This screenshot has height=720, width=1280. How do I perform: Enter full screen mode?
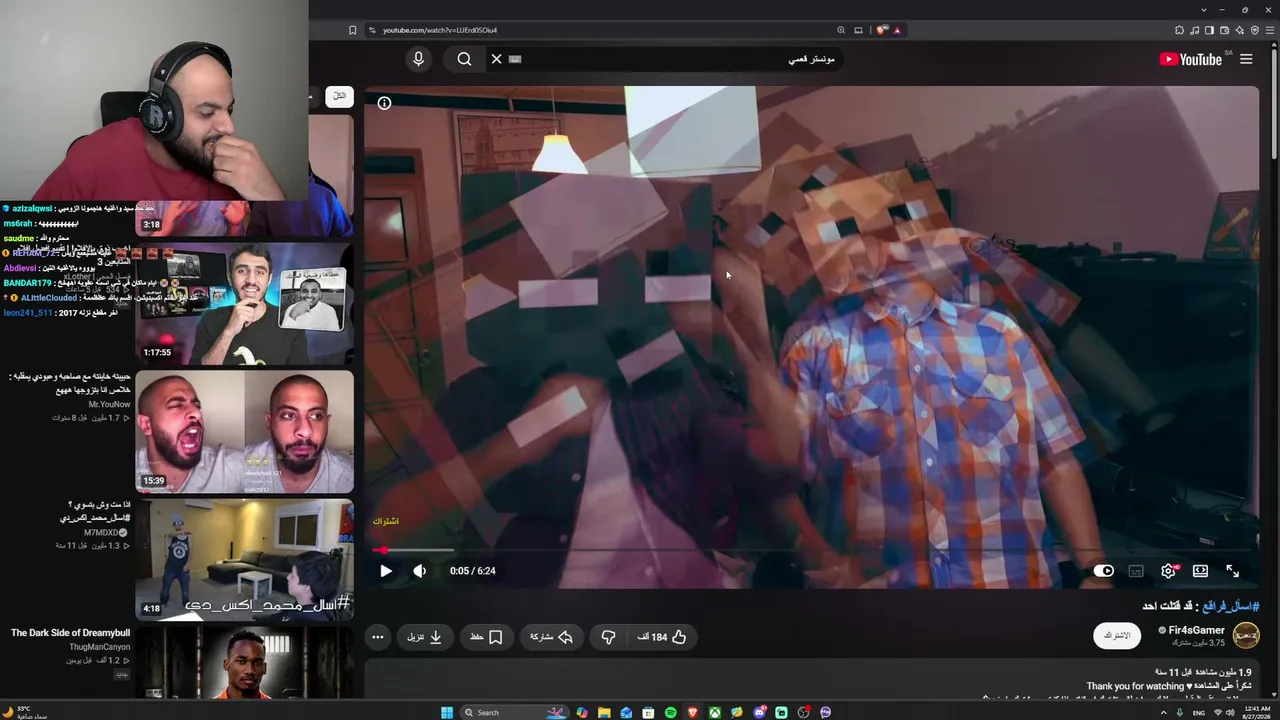1233,571
